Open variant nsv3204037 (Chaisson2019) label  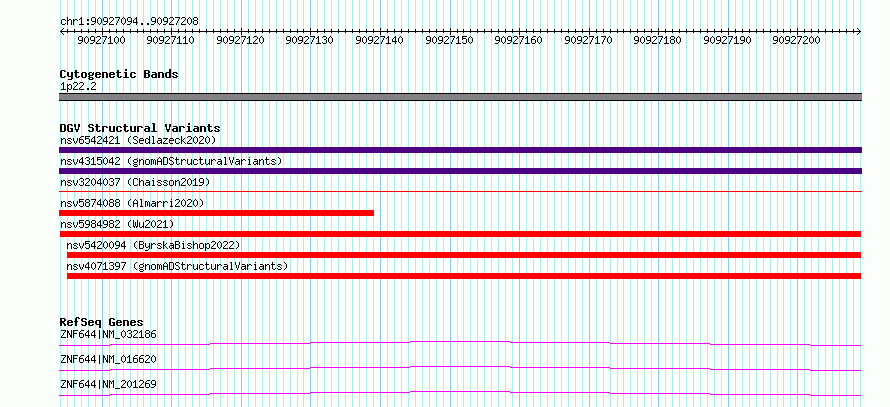(x=135, y=182)
